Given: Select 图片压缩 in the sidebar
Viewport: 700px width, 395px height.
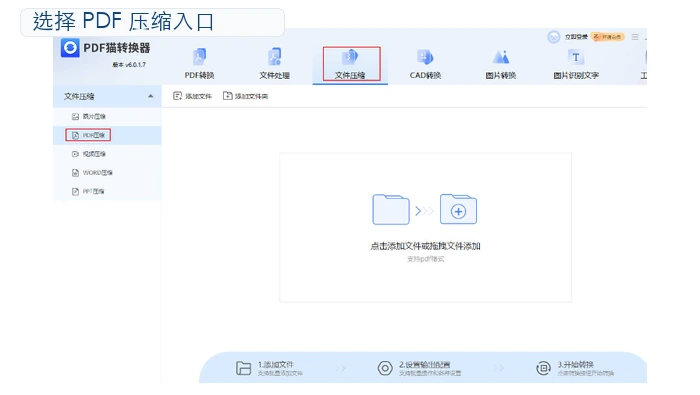Looking at the screenshot, I should 107,116.
